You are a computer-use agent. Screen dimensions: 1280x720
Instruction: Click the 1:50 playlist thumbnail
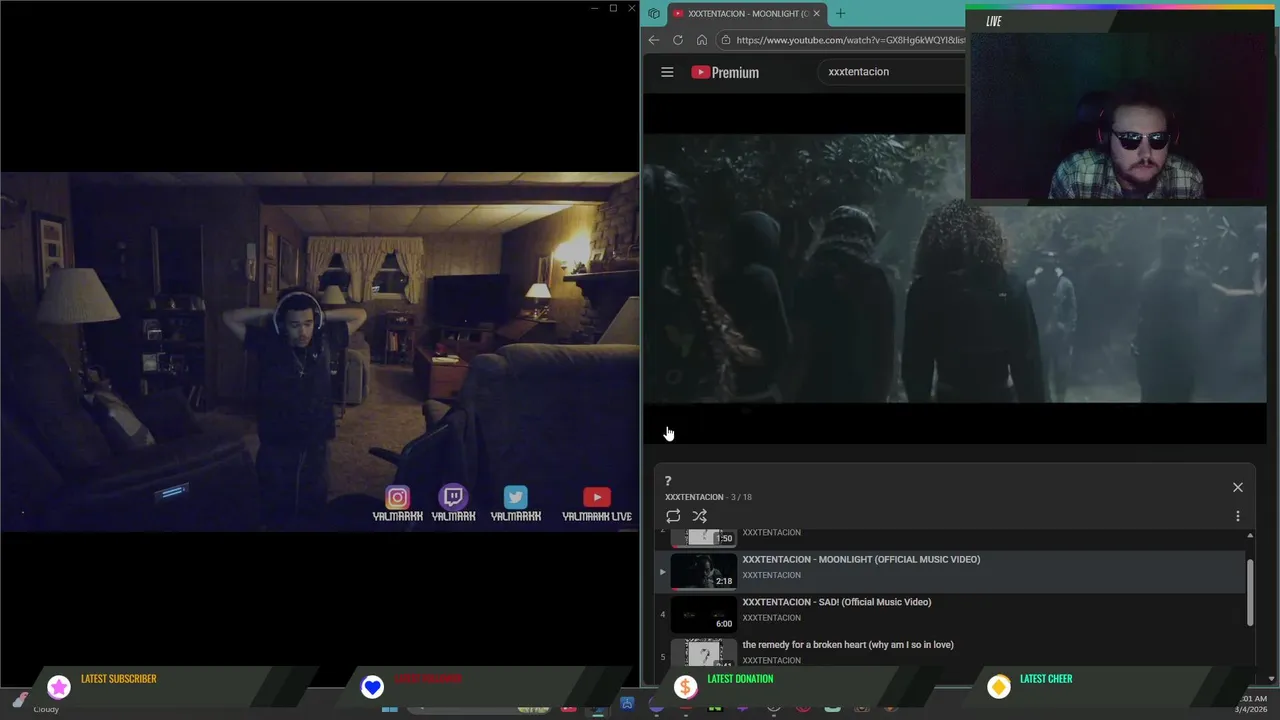coord(703,538)
